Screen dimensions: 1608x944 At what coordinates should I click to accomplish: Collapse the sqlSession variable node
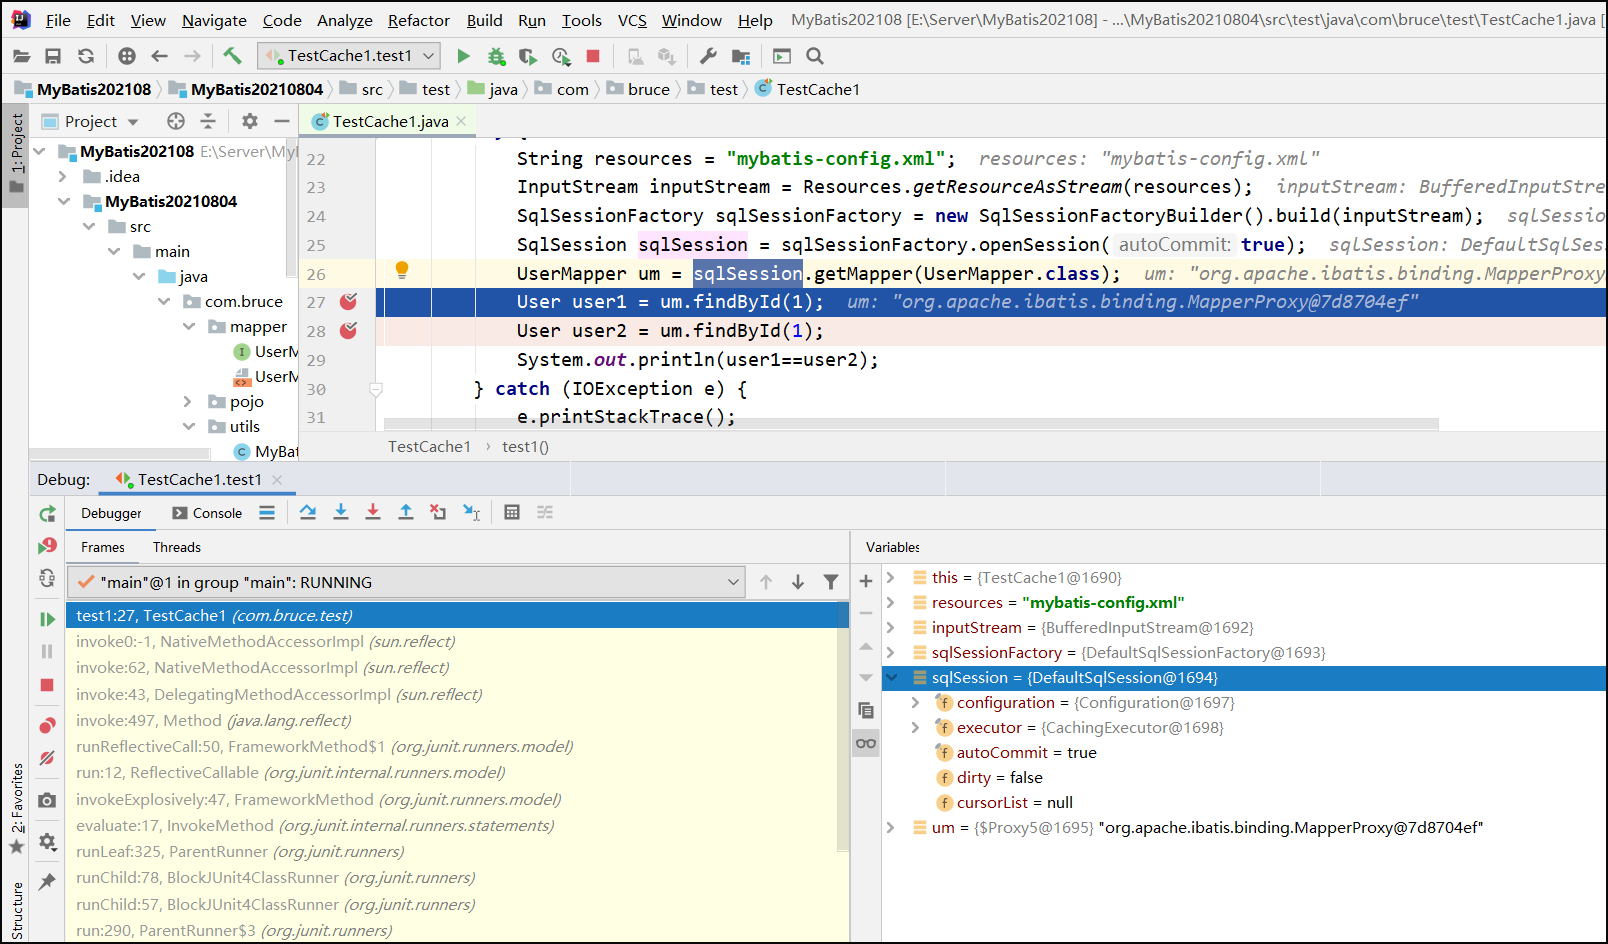(891, 678)
